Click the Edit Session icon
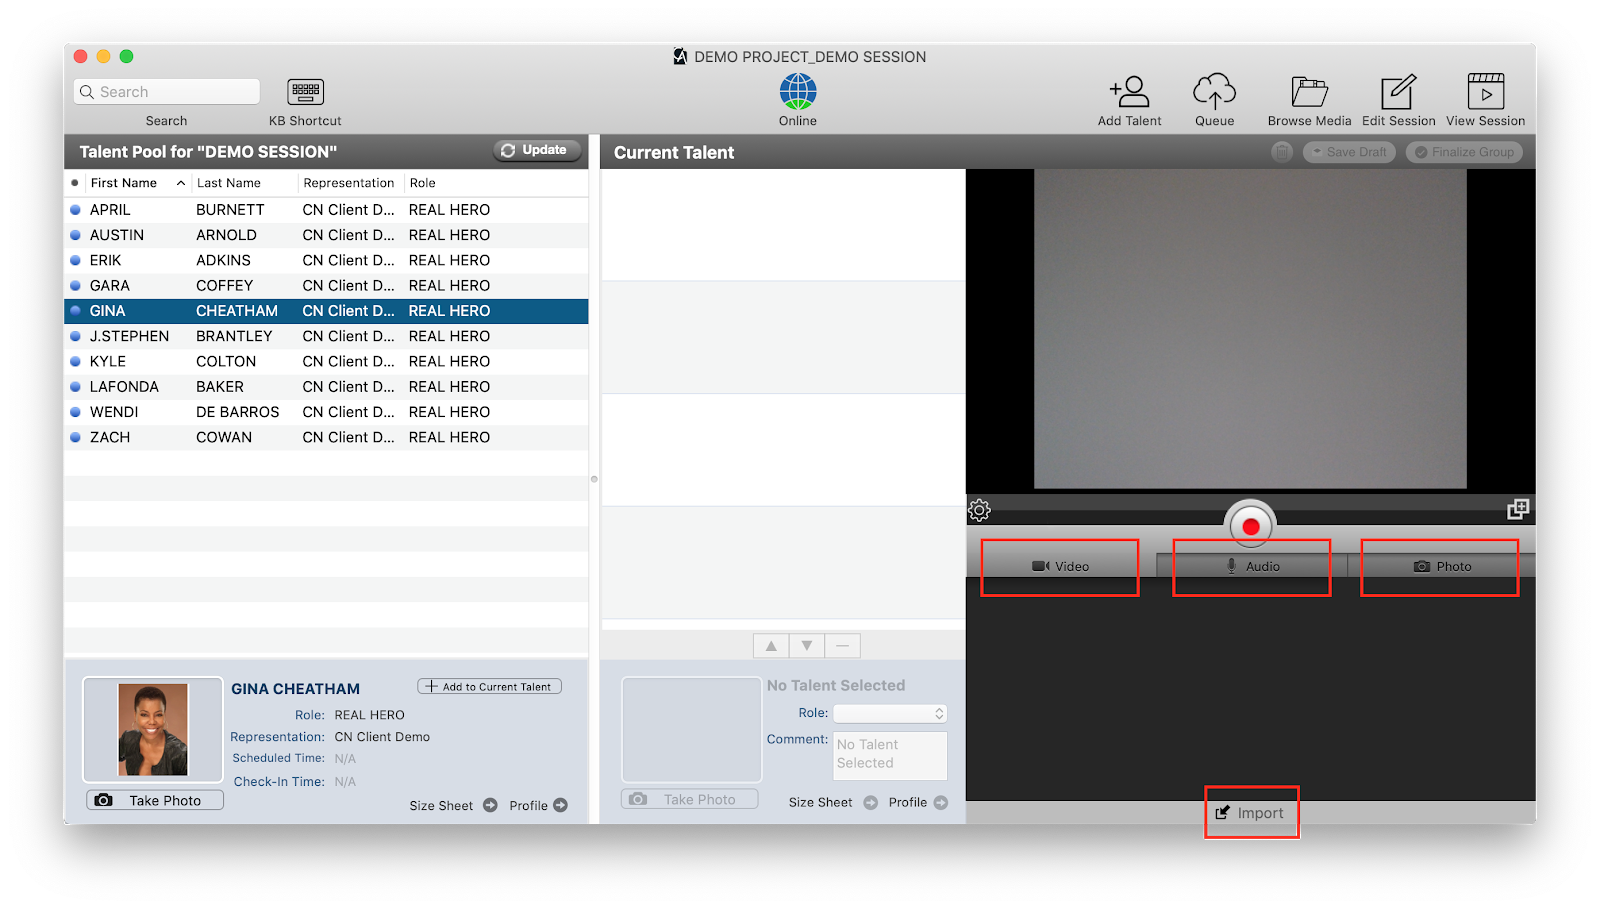Screen dimensions: 1600x909 click(x=1398, y=92)
